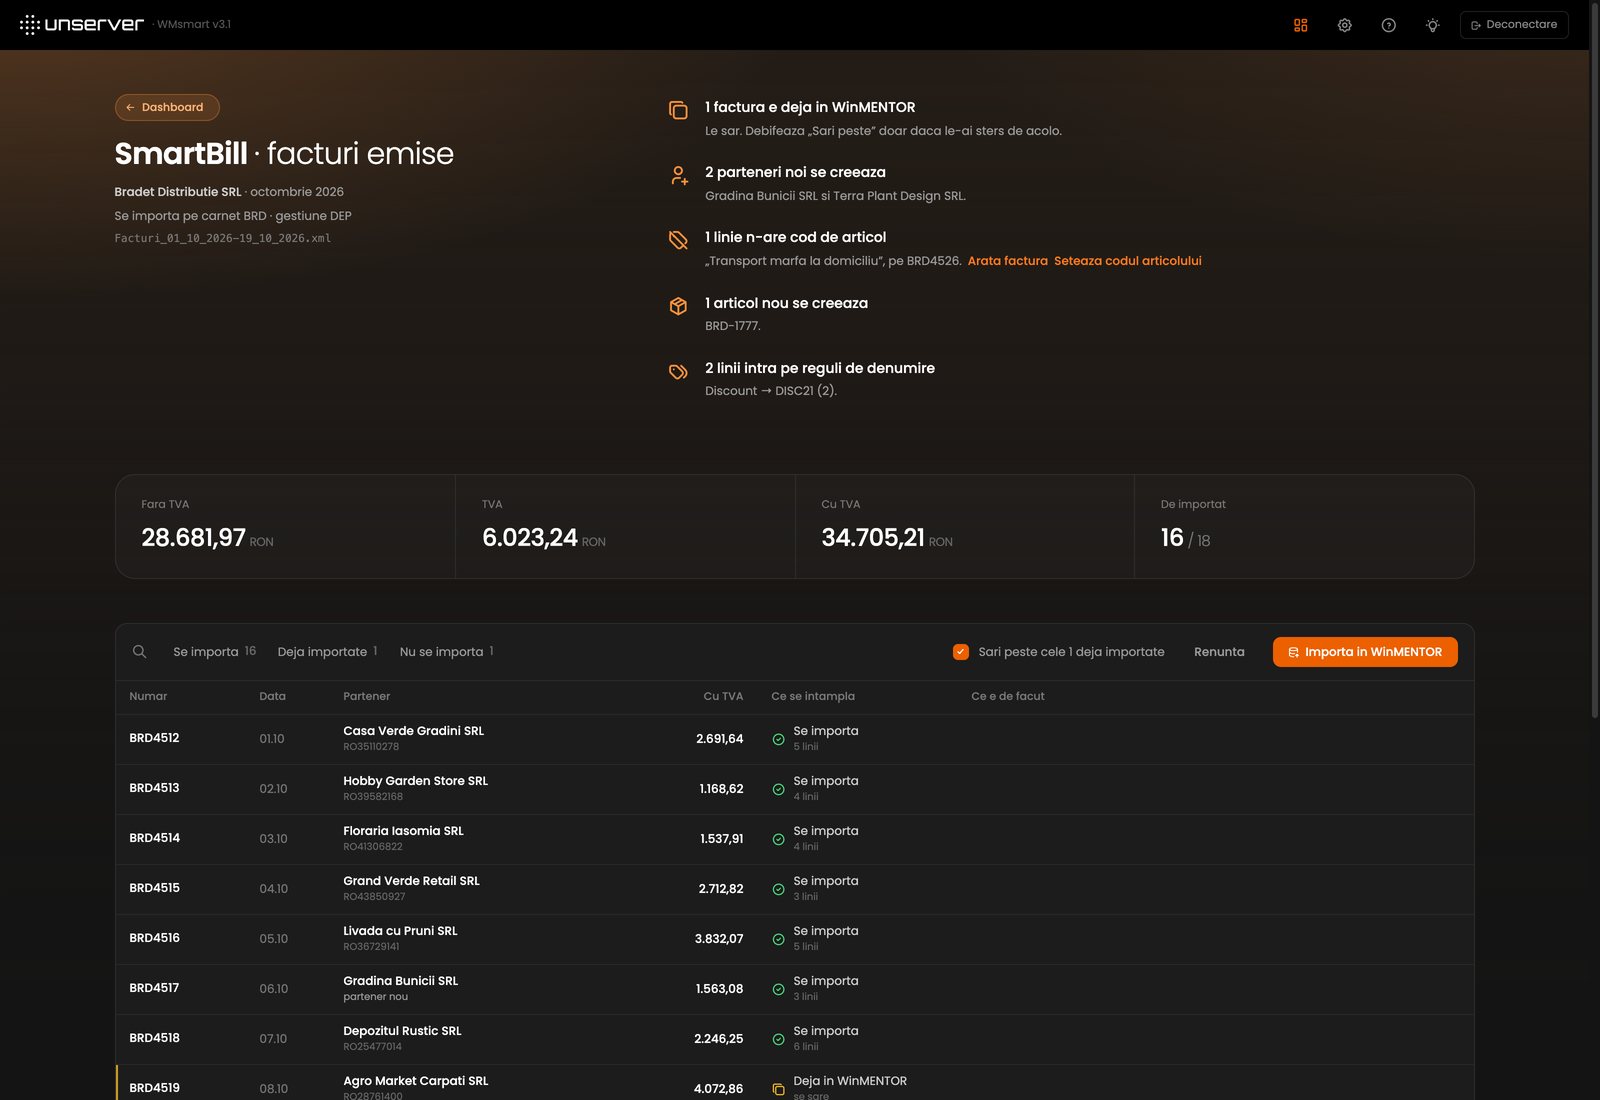Image resolution: width=1600 pixels, height=1100 pixels.
Task: Click partner Floraria Iasomia SRL
Action: (403, 831)
